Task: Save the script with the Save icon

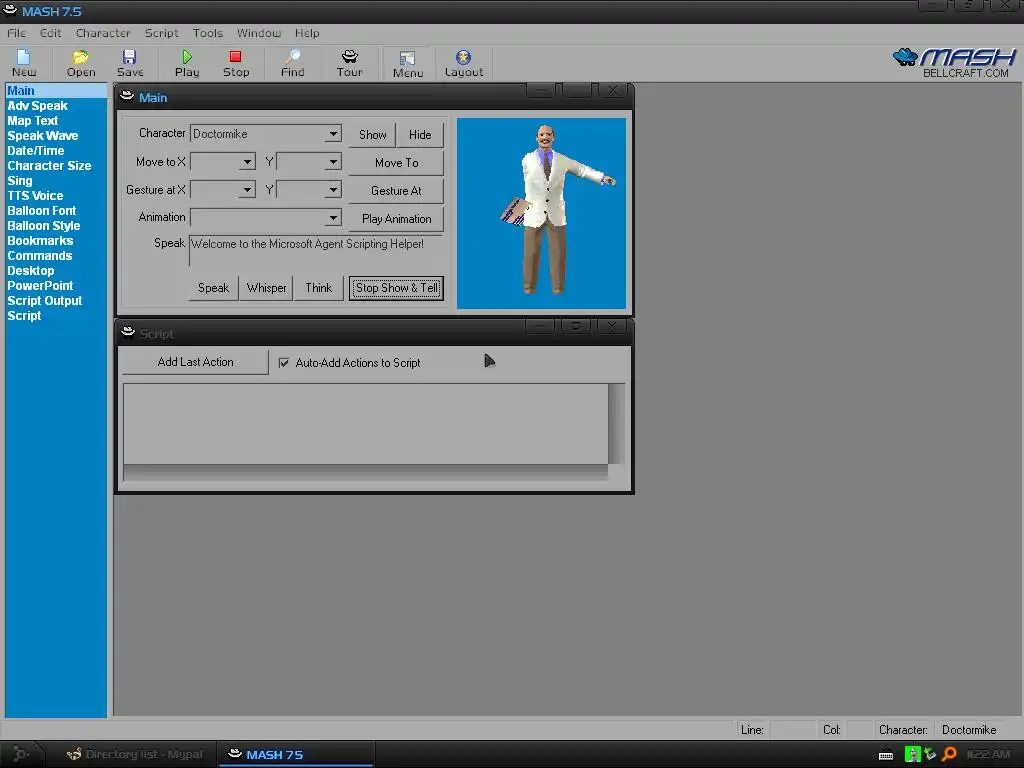Action: pos(130,63)
